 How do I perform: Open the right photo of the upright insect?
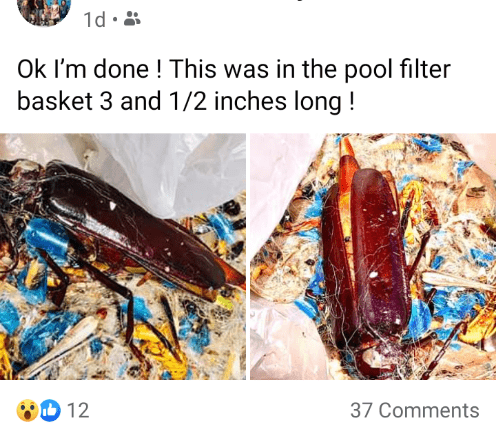click(373, 256)
